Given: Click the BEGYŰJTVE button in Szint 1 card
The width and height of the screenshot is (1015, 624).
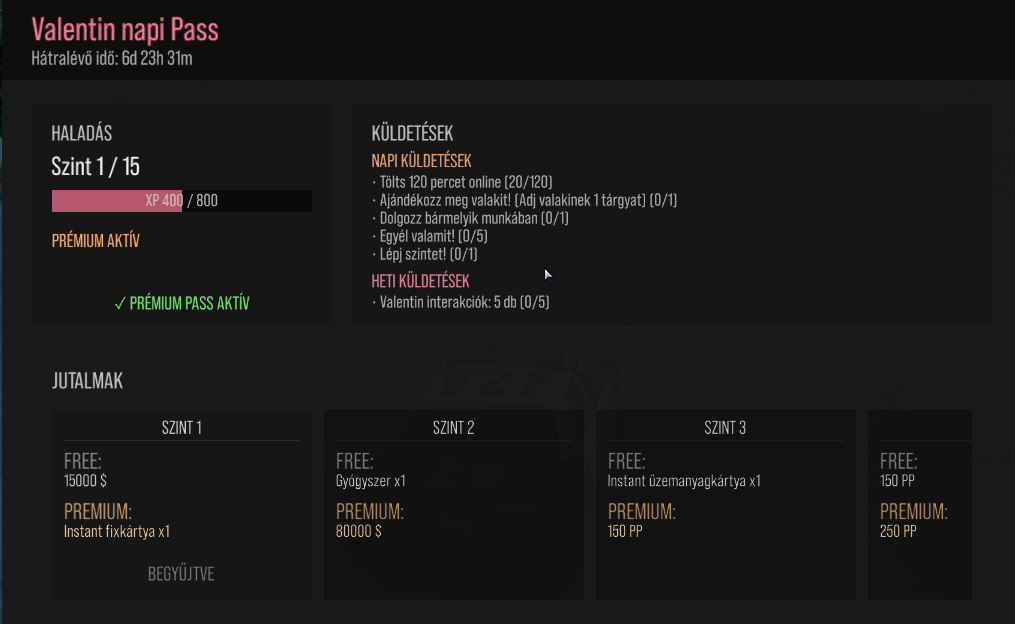Looking at the screenshot, I should (x=181, y=574).
